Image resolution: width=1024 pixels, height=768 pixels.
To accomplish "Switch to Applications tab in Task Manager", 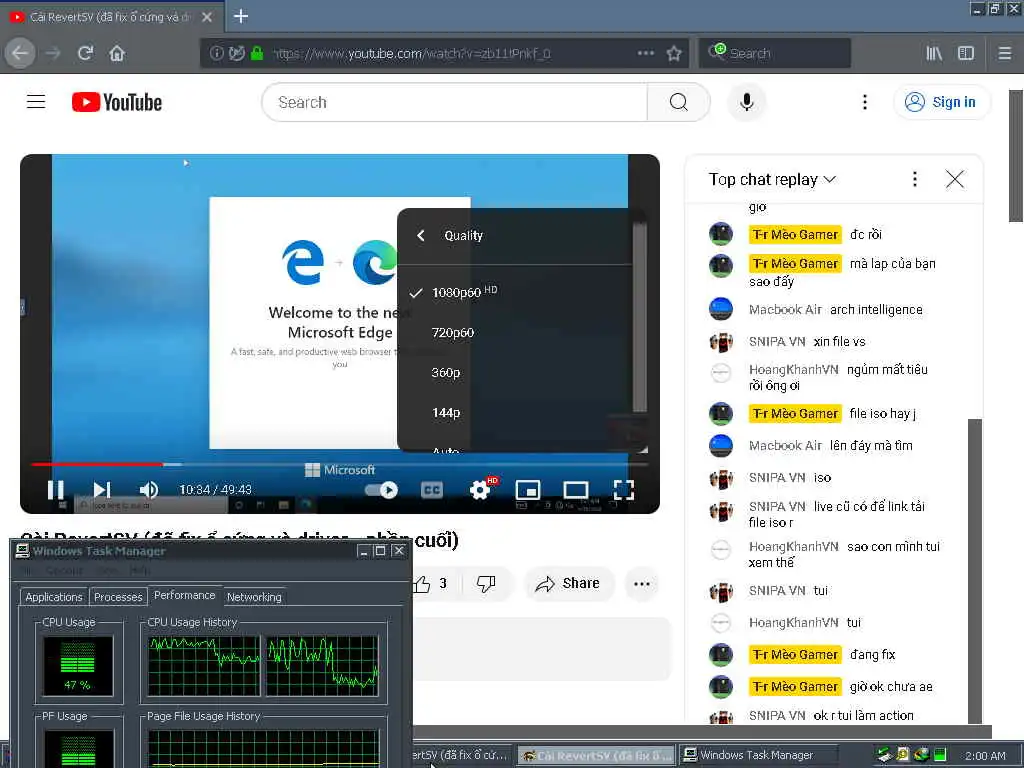I will [x=54, y=597].
